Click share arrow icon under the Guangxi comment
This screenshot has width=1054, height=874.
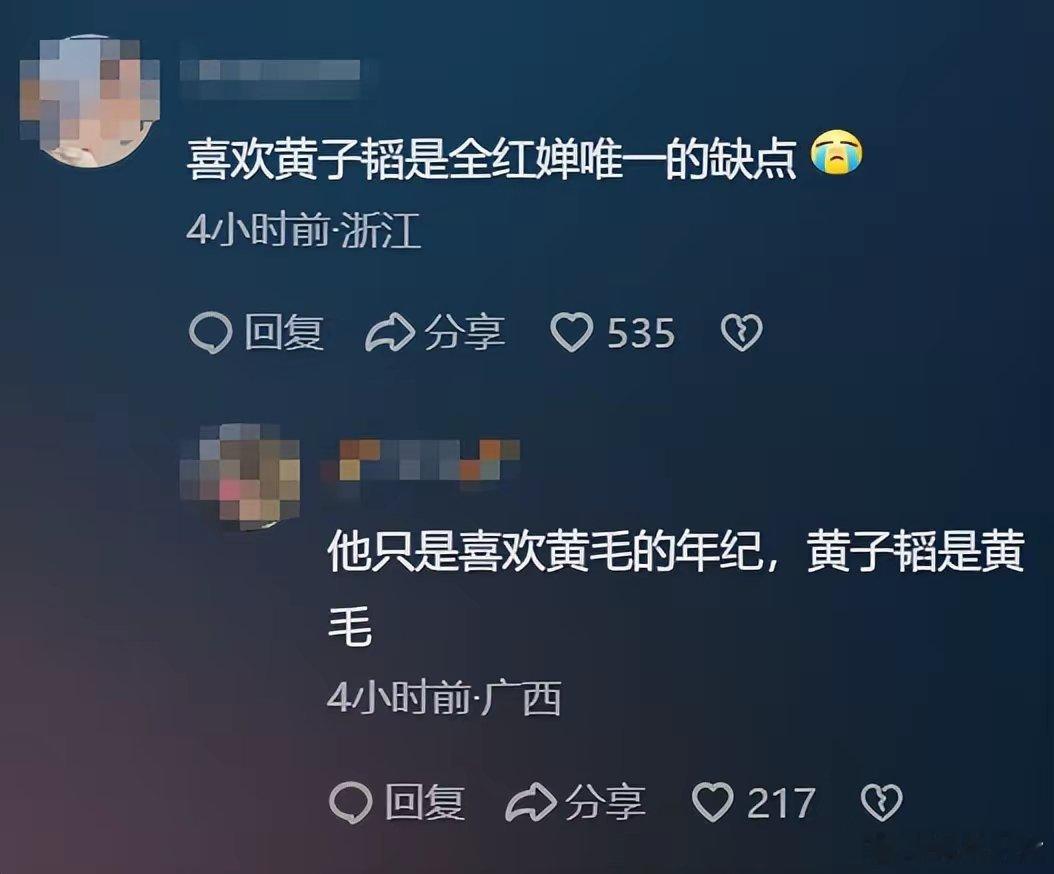[531, 803]
